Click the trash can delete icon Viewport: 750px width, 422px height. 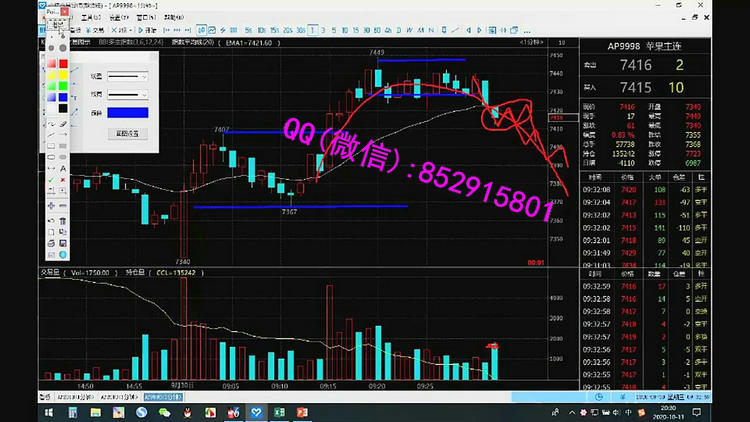coord(64,219)
